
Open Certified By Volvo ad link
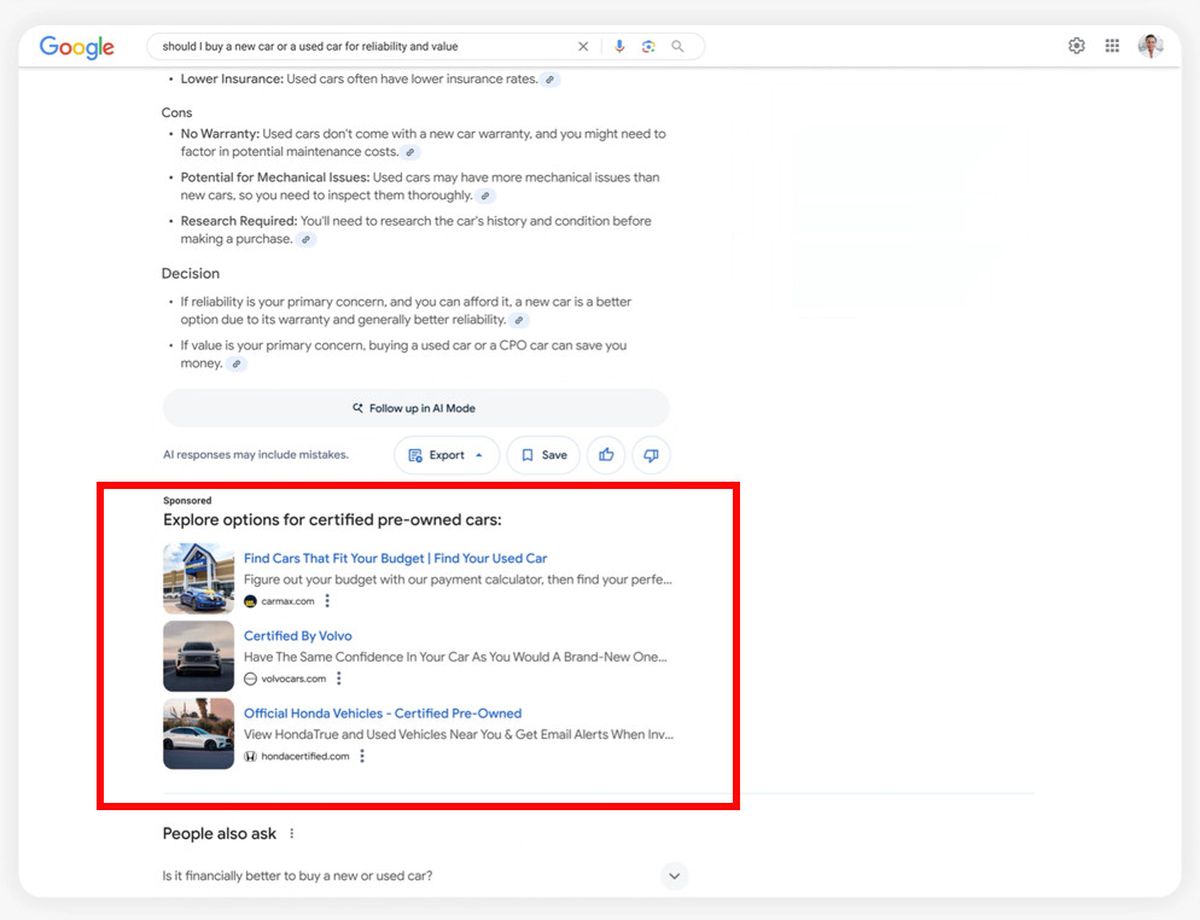click(298, 636)
